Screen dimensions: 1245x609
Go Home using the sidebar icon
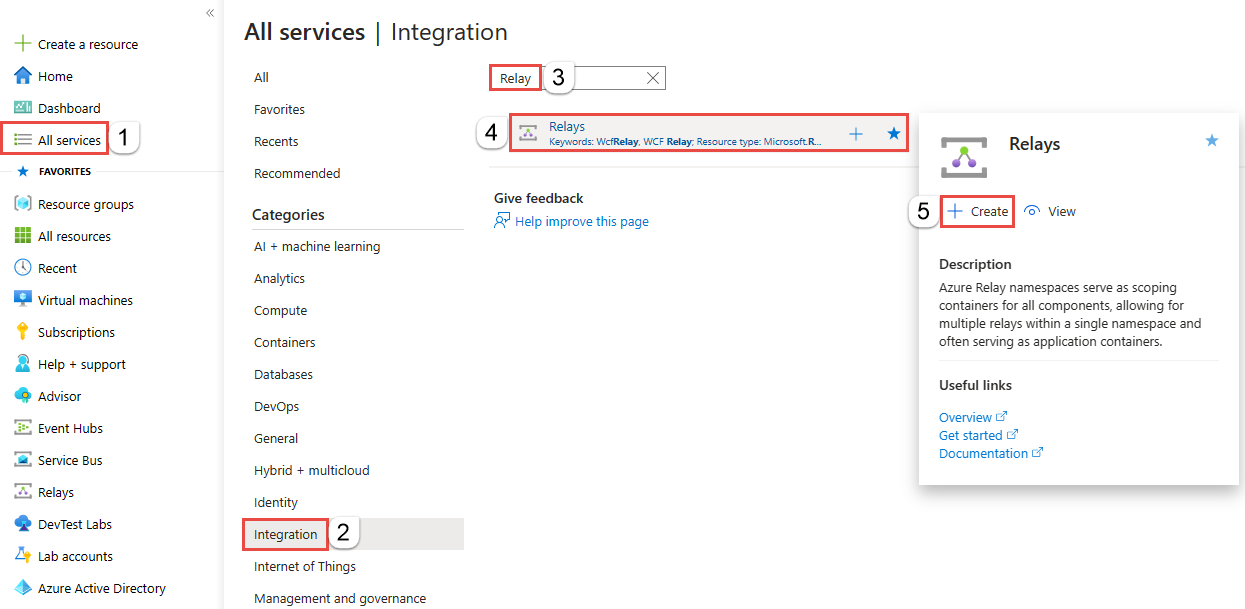53,75
